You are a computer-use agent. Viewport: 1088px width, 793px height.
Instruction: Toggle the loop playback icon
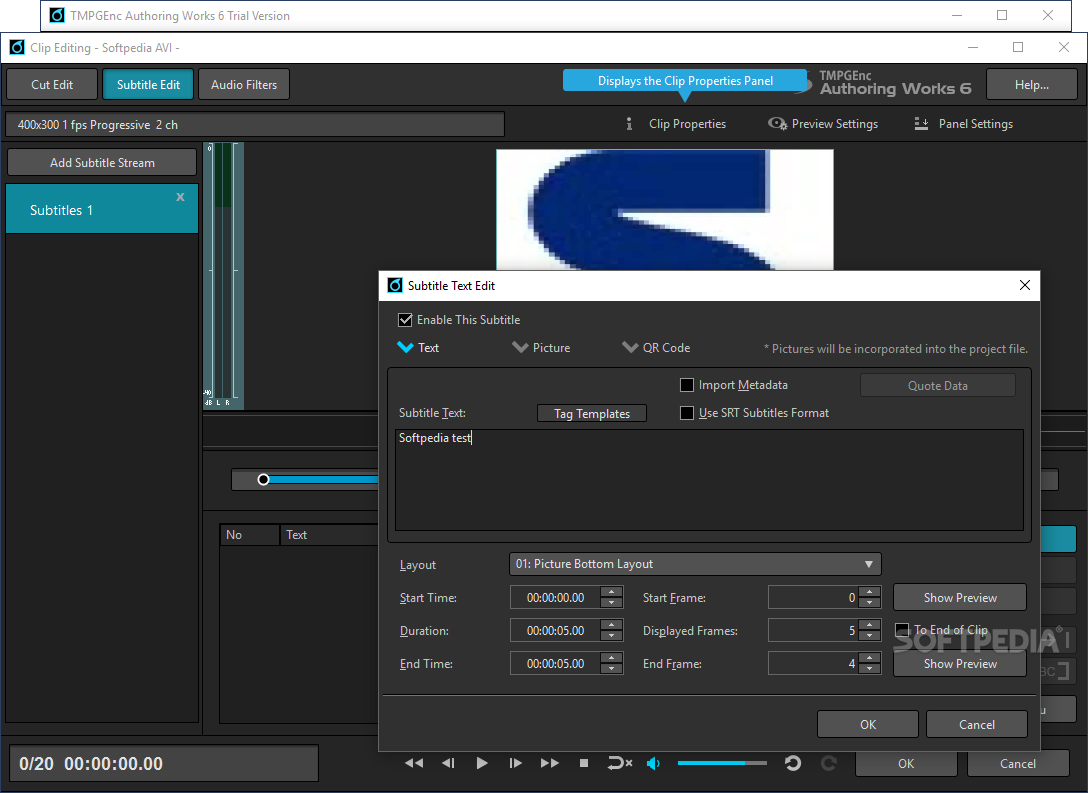[620, 763]
